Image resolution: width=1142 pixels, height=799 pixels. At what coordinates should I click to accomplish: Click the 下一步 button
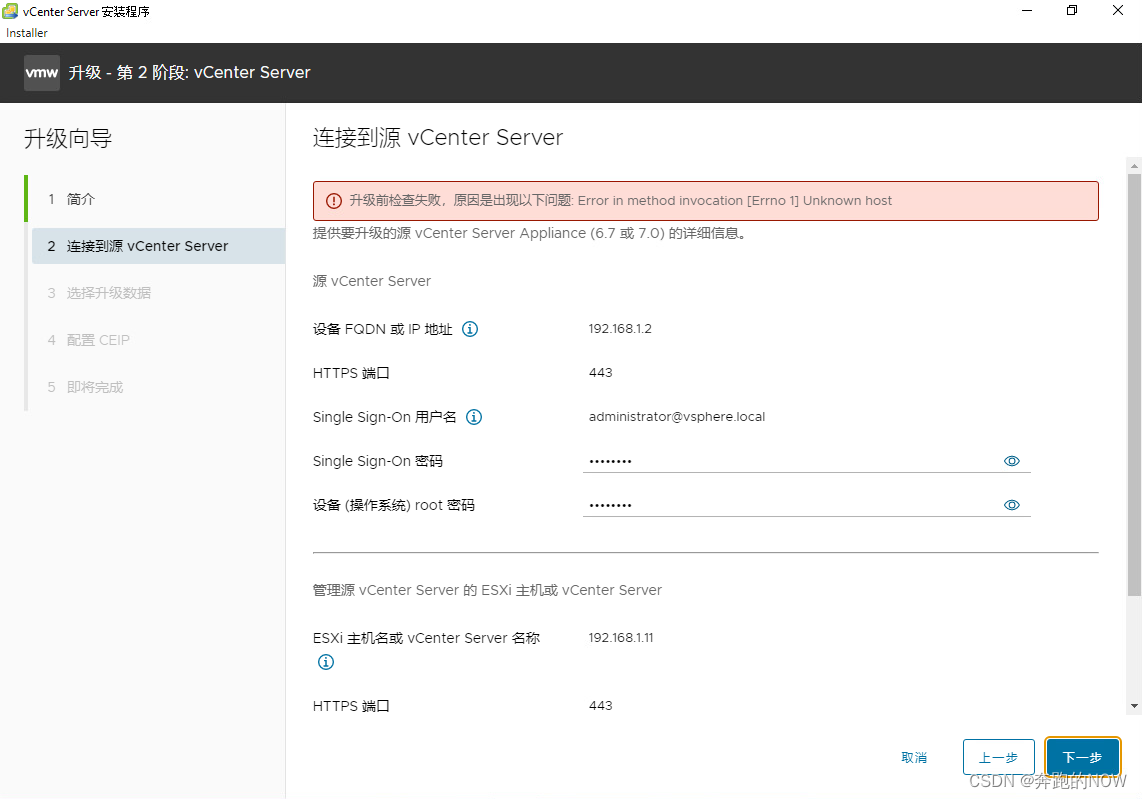coord(1082,757)
